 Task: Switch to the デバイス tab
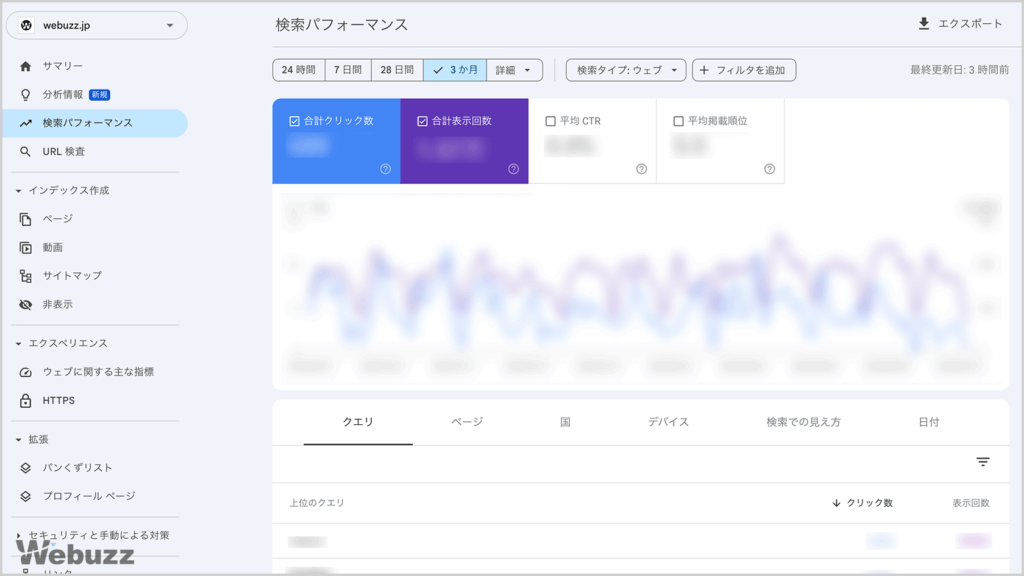(668, 422)
